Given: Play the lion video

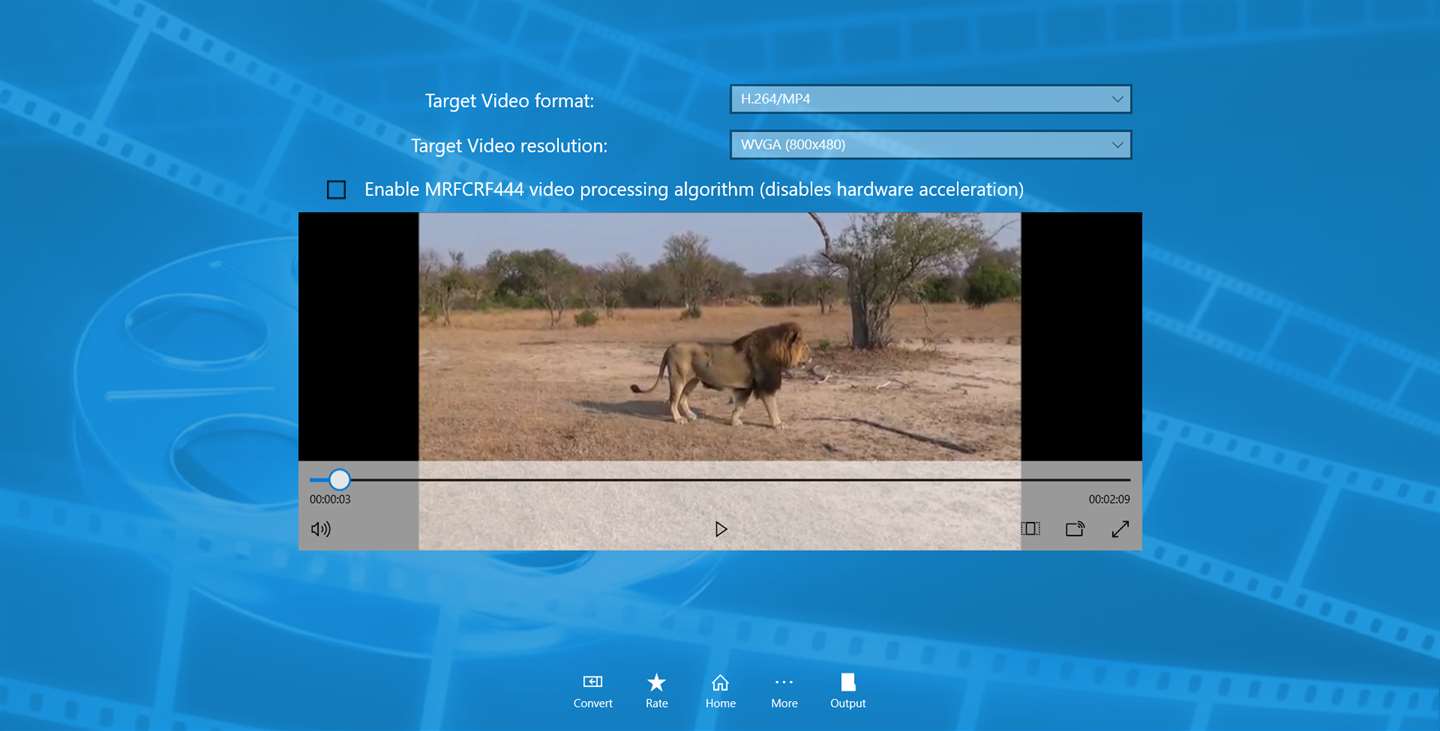Looking at the screenshot, I should 721,529.
